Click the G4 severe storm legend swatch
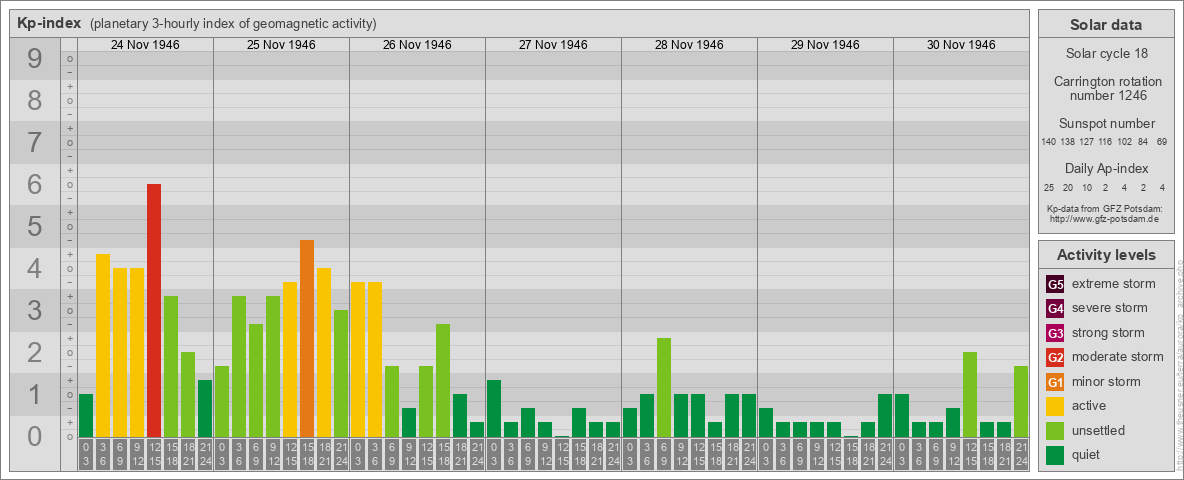Image resolution: width=1184 pixels, height=480 pixels. click(1055, 309)
